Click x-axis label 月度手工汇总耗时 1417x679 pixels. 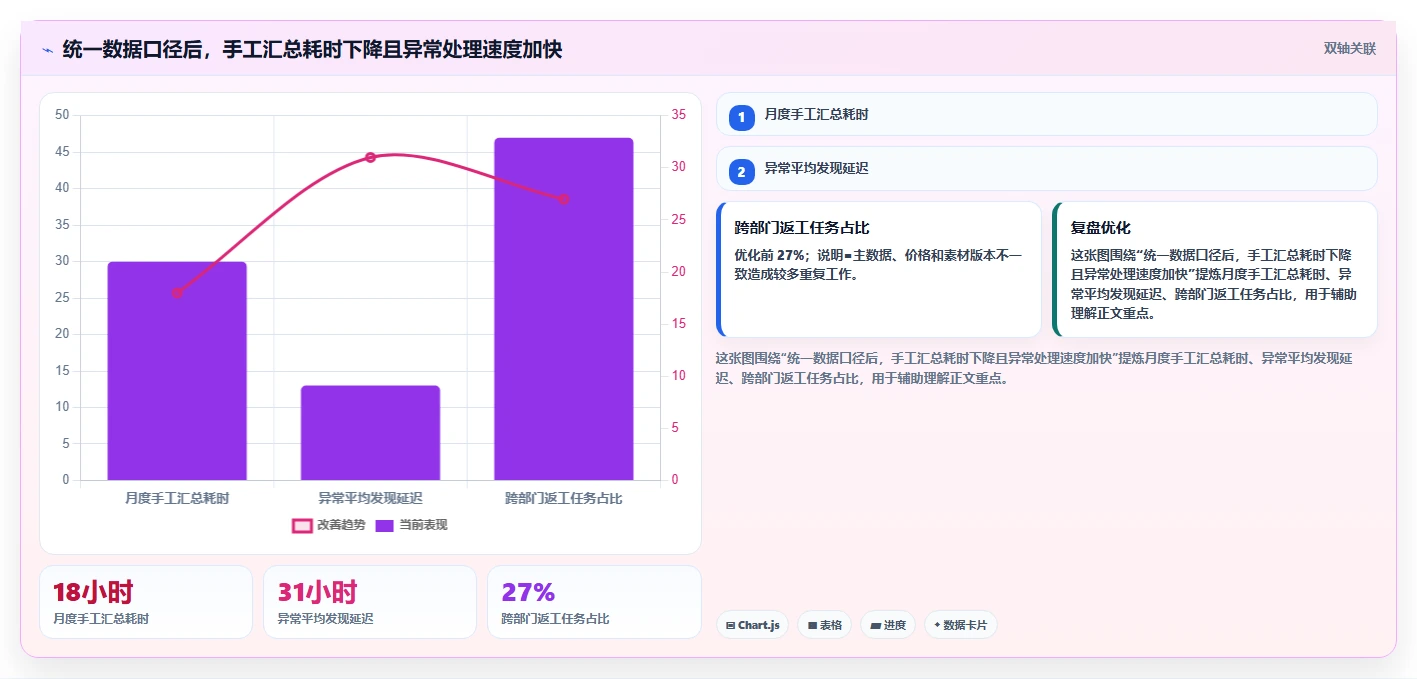tap(177, 497)
